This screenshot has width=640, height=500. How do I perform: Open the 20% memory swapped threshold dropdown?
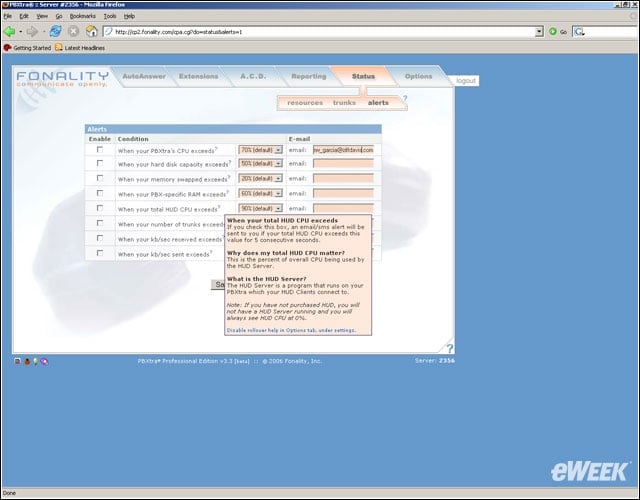click(x=260, y=178)
